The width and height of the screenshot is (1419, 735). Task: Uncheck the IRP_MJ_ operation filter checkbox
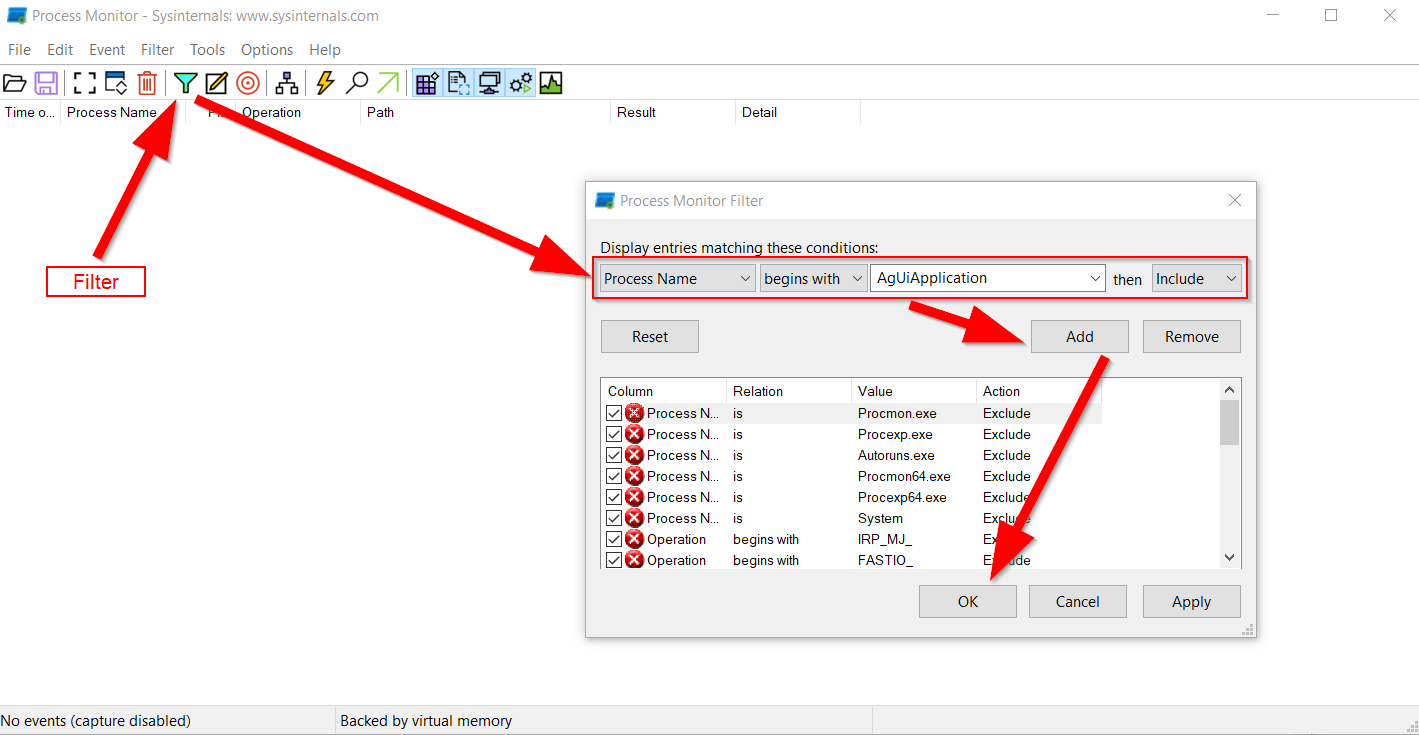click(614, 539)
